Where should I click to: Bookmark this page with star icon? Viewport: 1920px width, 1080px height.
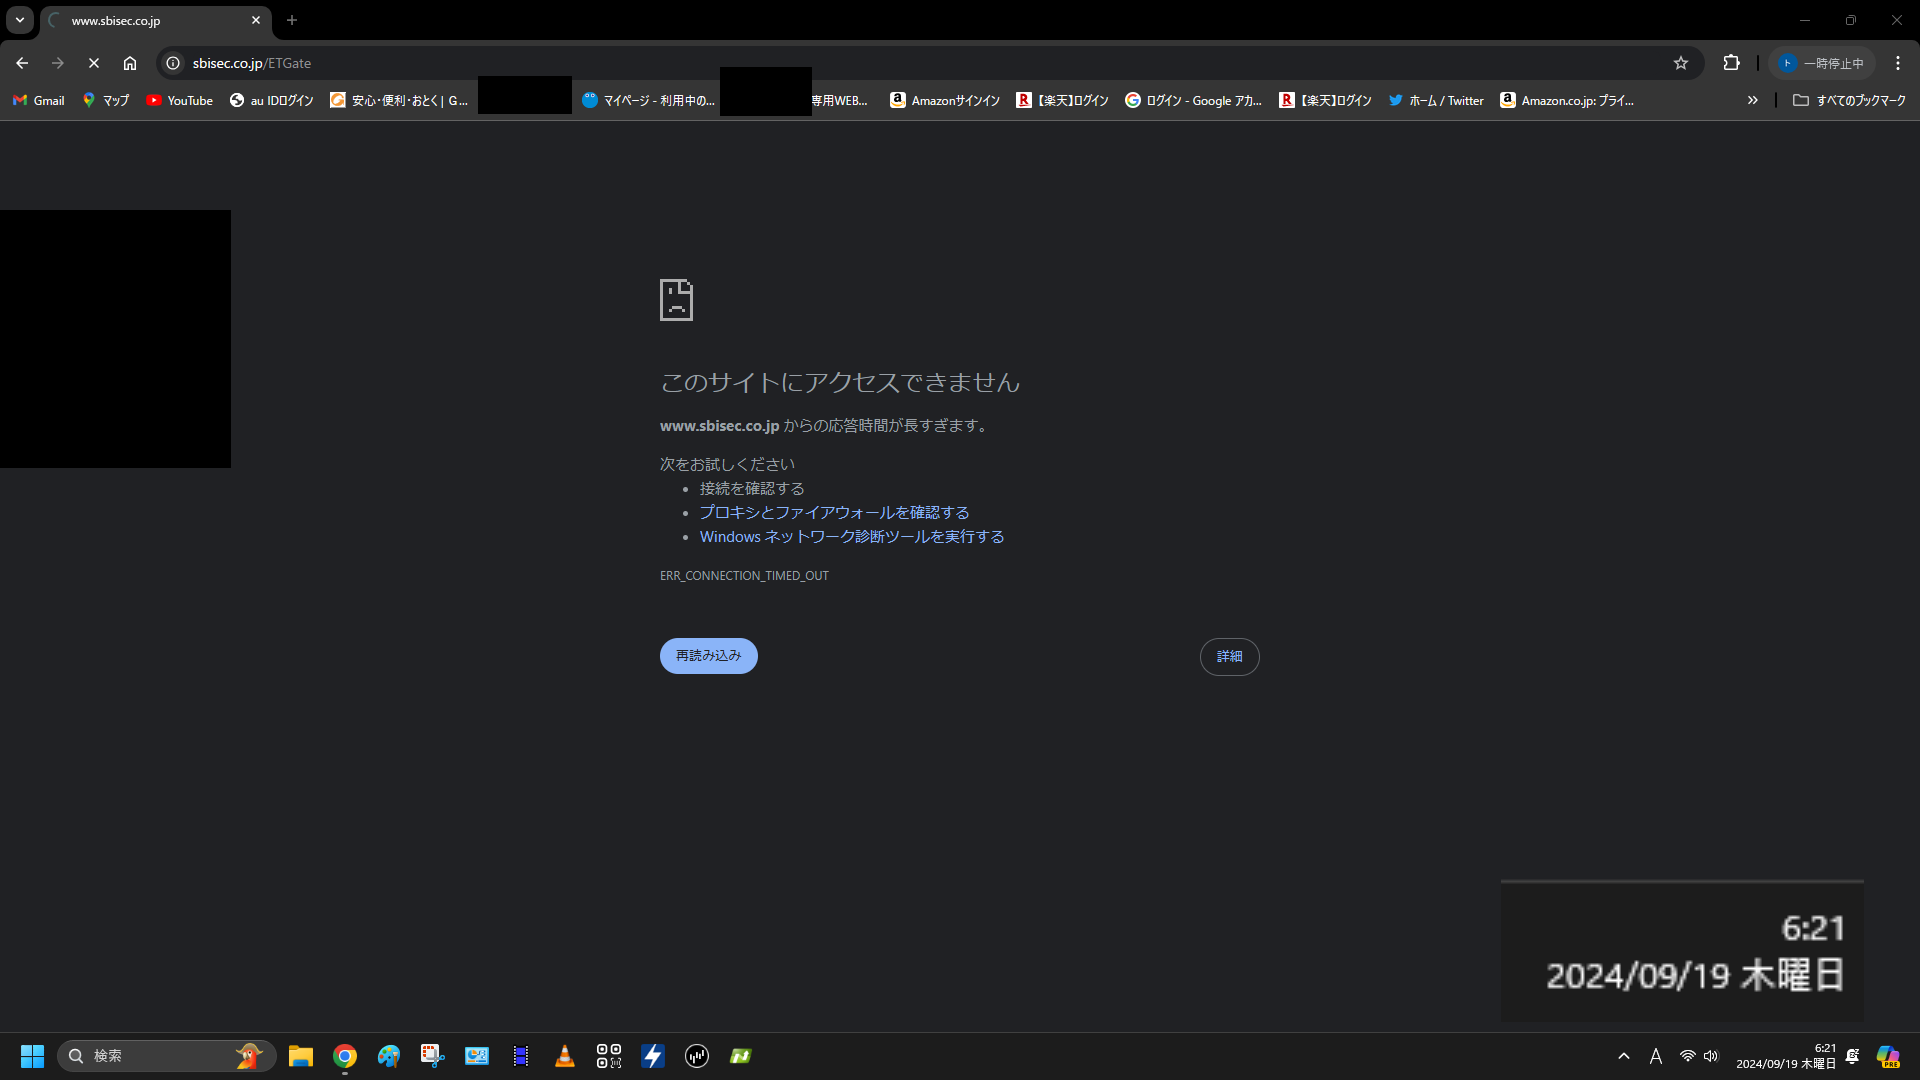point(1681,63)
